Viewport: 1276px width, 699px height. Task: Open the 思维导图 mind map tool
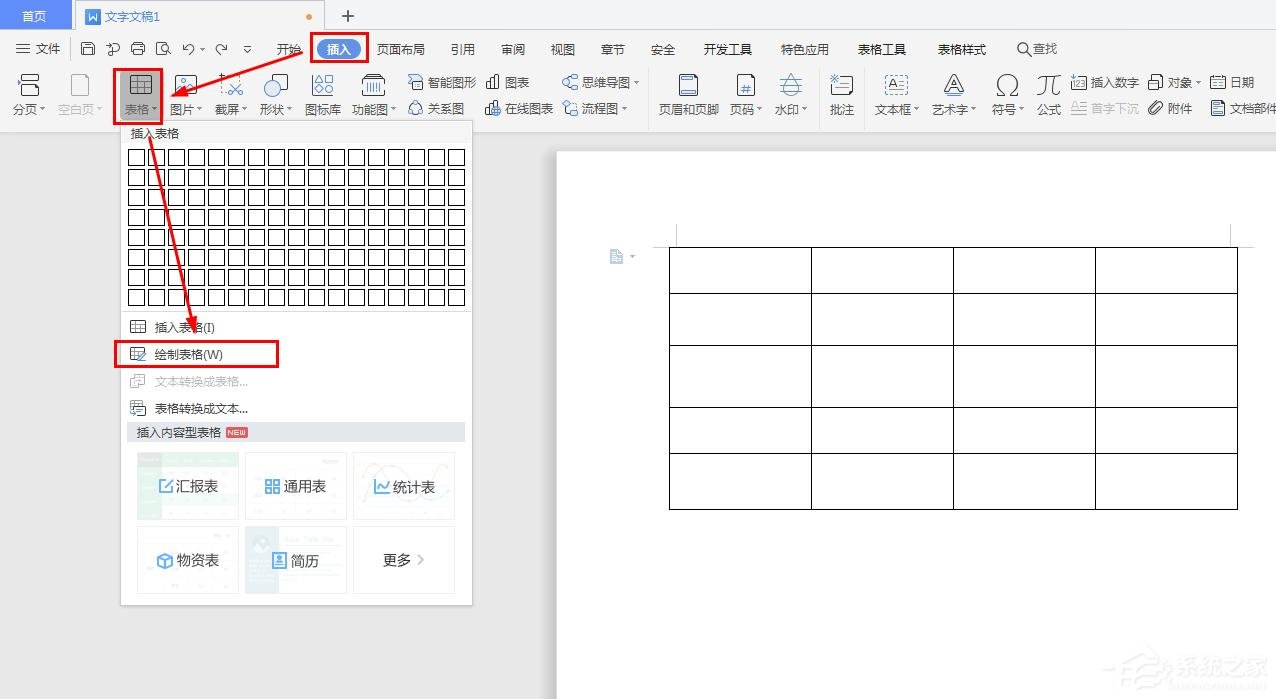tap(596, 82)
